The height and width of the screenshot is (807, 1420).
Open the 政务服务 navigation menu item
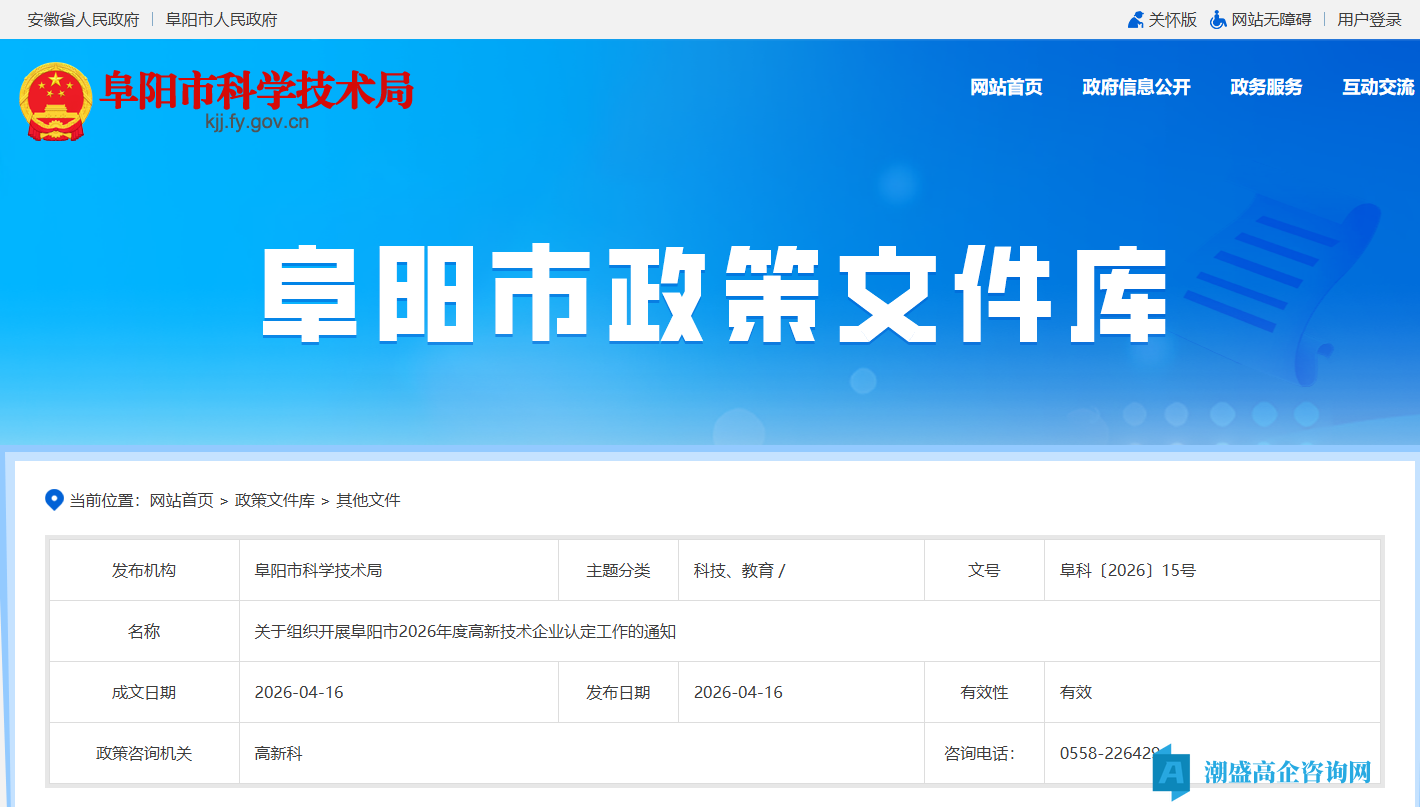coord(1266,88)
